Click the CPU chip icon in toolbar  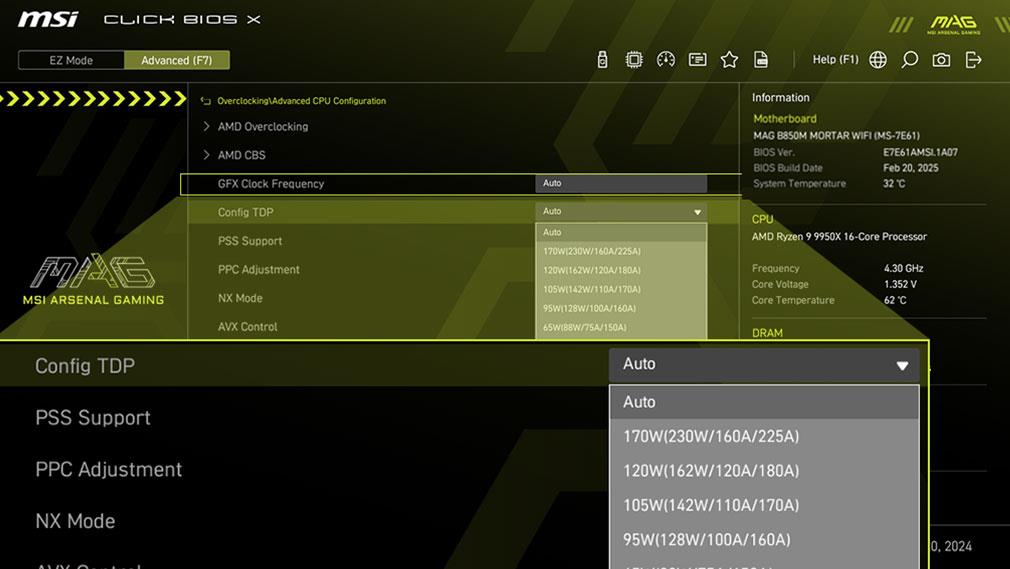tap(634, 60)
